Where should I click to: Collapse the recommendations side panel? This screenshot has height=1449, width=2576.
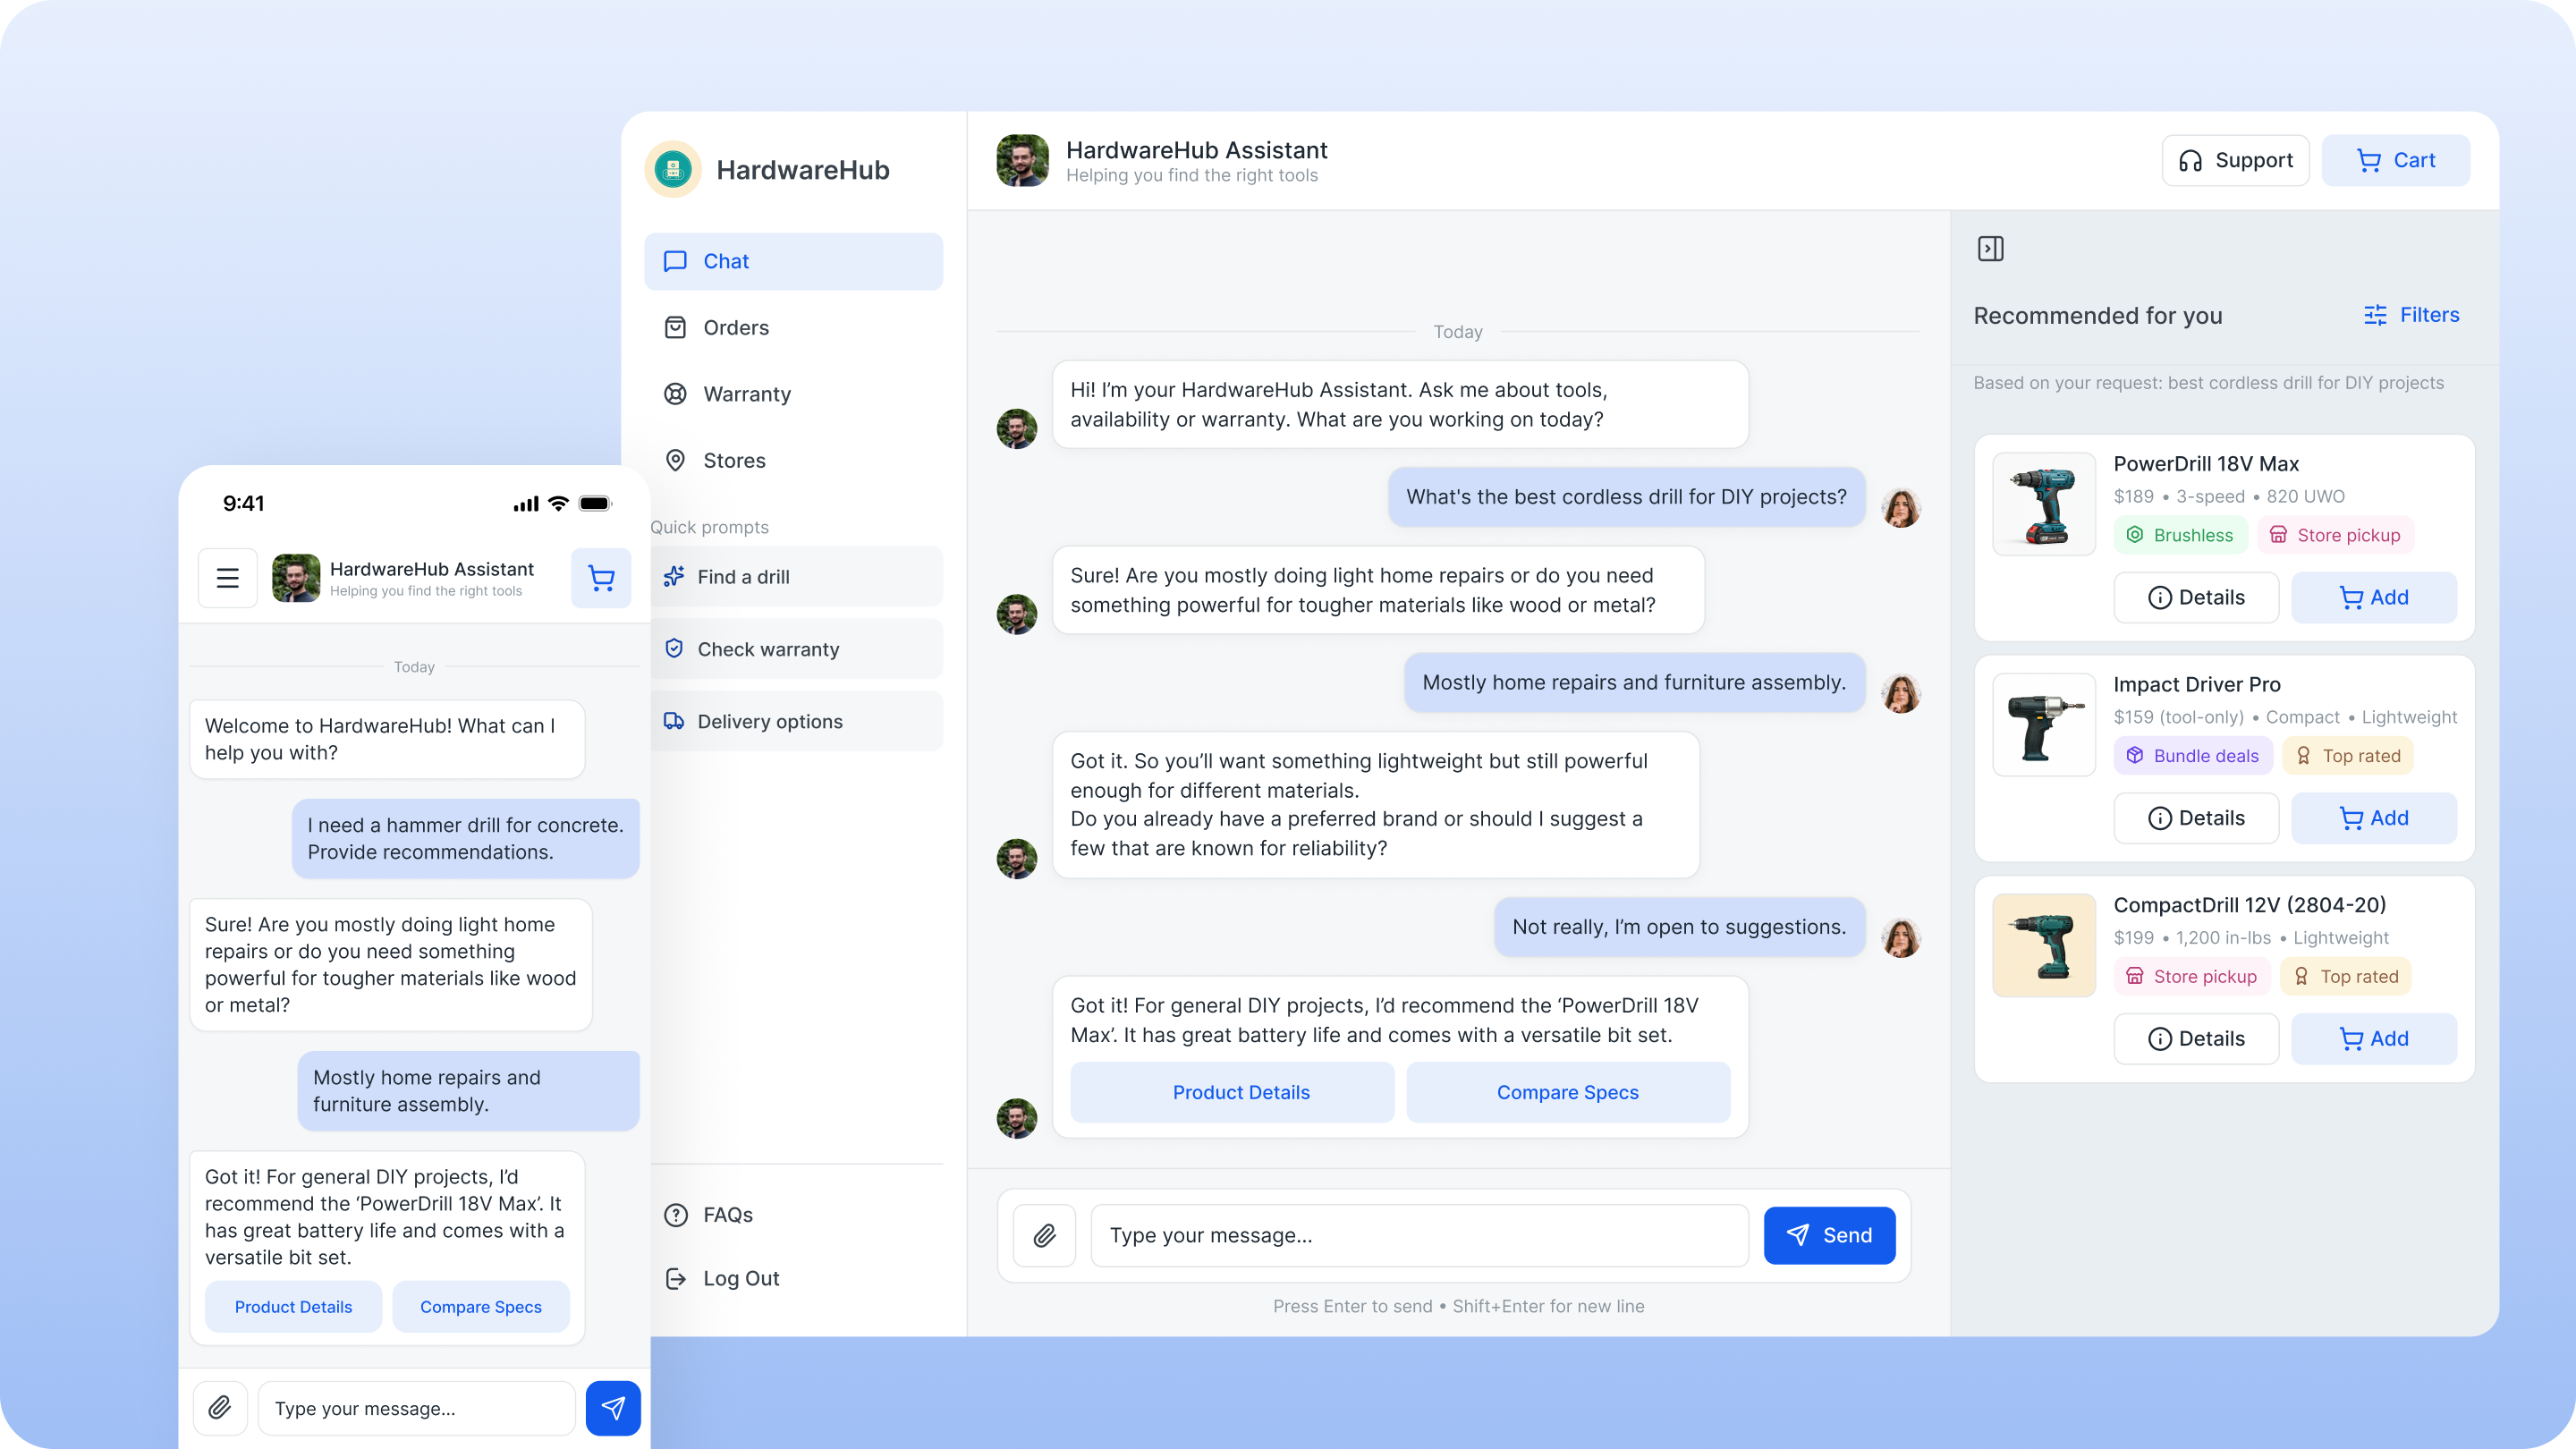pos(1990,248)
